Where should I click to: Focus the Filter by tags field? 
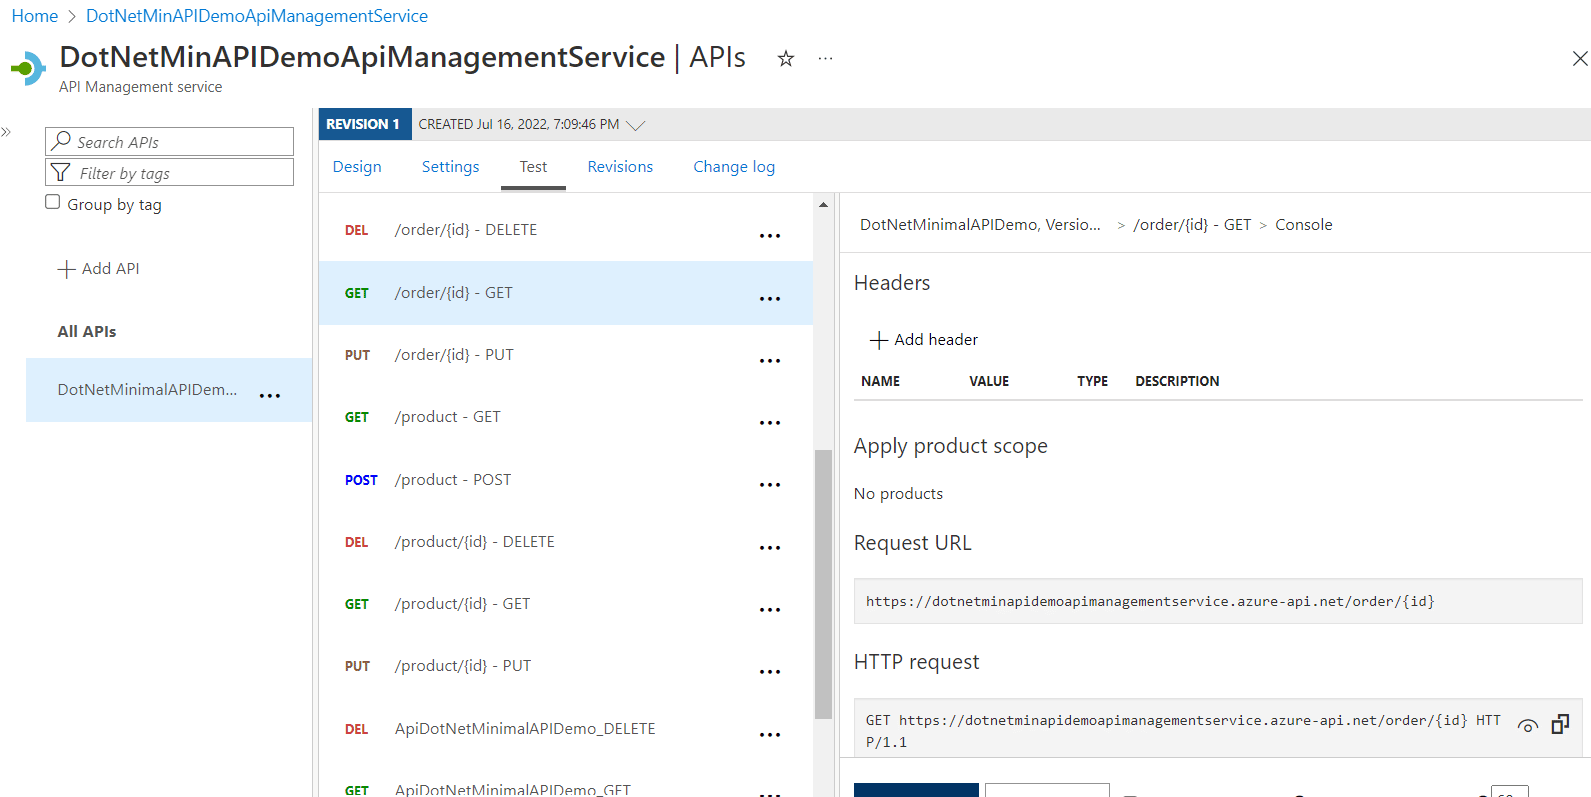point(169,172)
